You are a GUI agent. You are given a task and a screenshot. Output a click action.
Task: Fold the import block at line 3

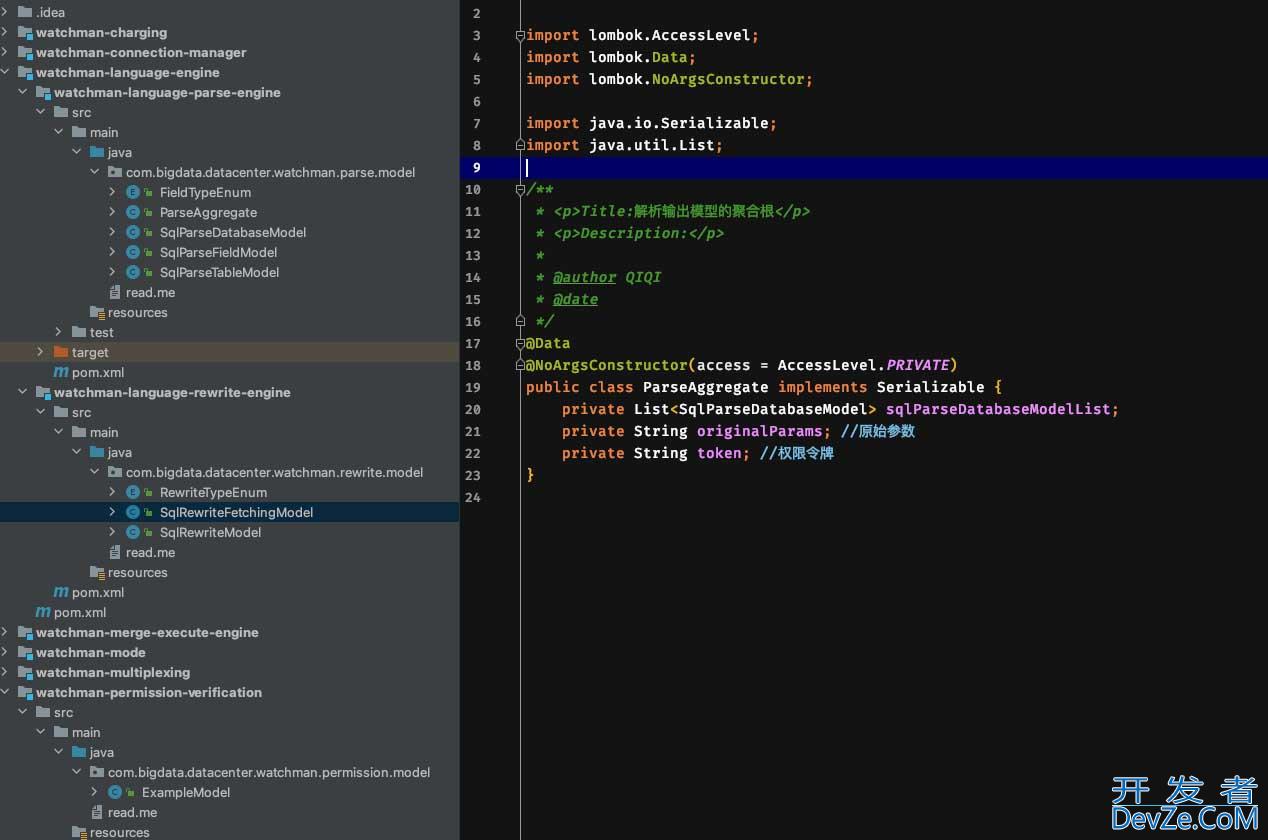520,35
